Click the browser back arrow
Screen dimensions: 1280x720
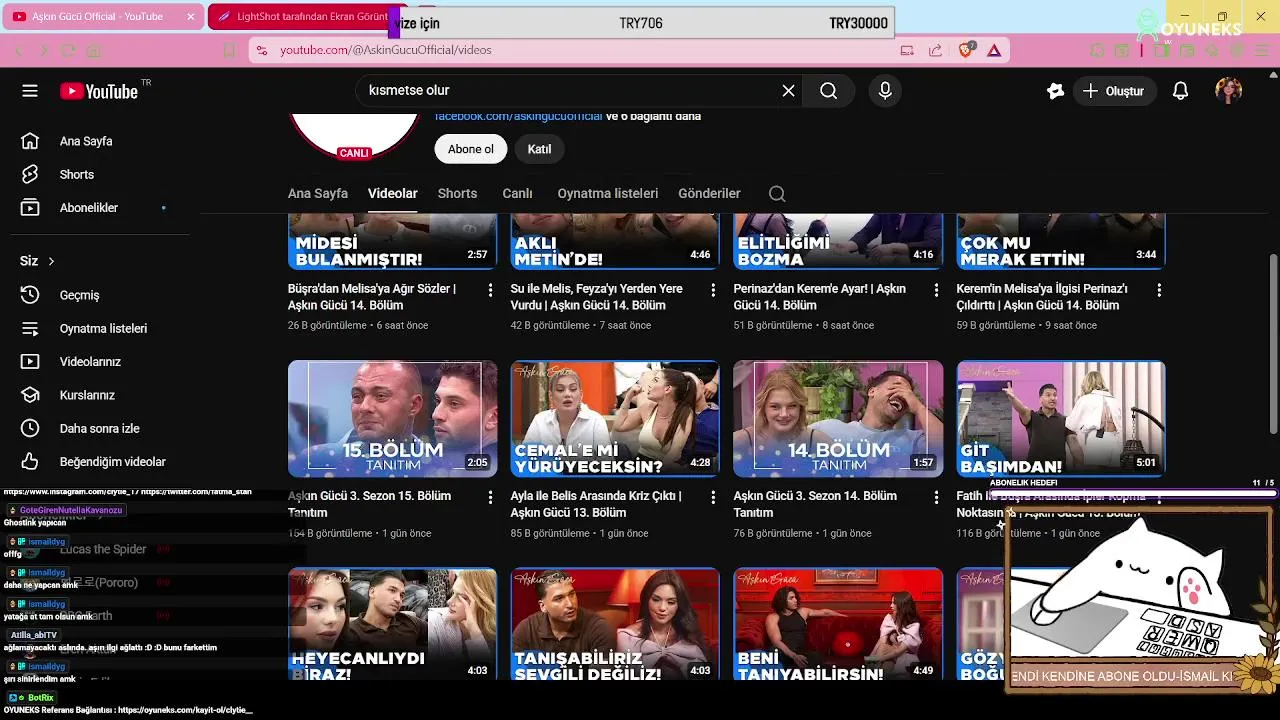pos(18,50)
